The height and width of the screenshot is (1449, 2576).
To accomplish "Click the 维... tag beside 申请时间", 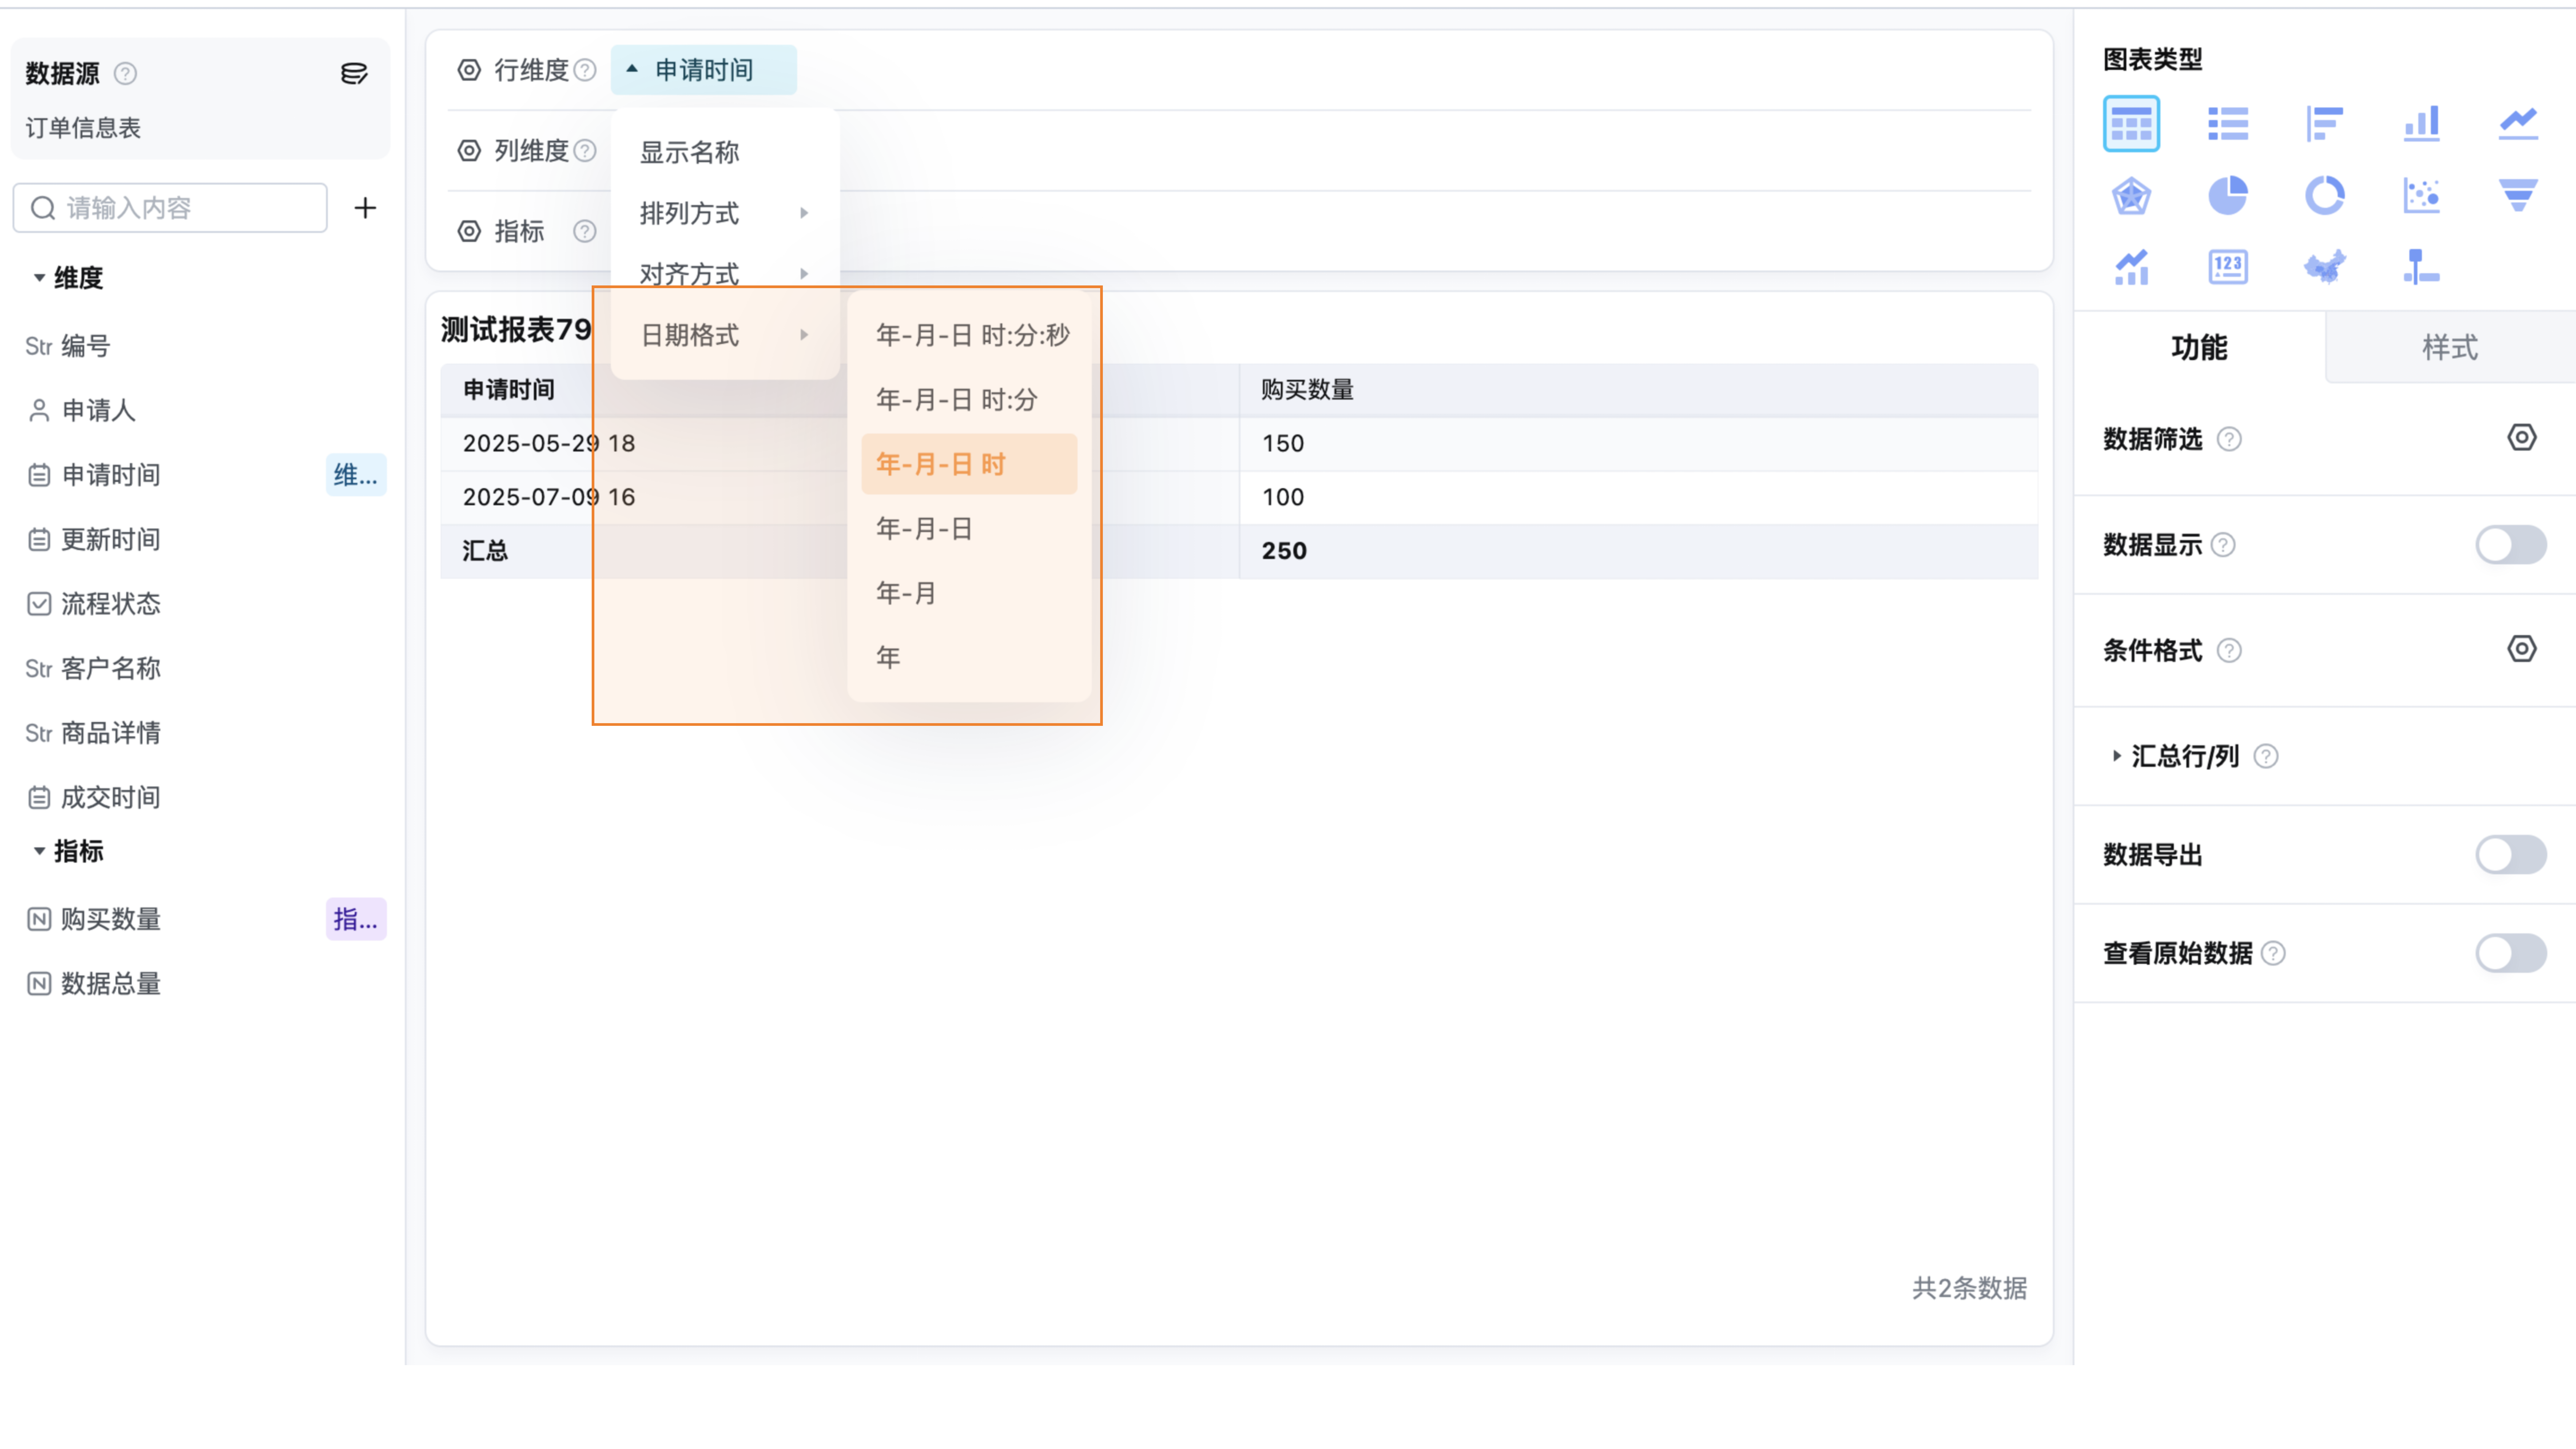I will (356, 475).
